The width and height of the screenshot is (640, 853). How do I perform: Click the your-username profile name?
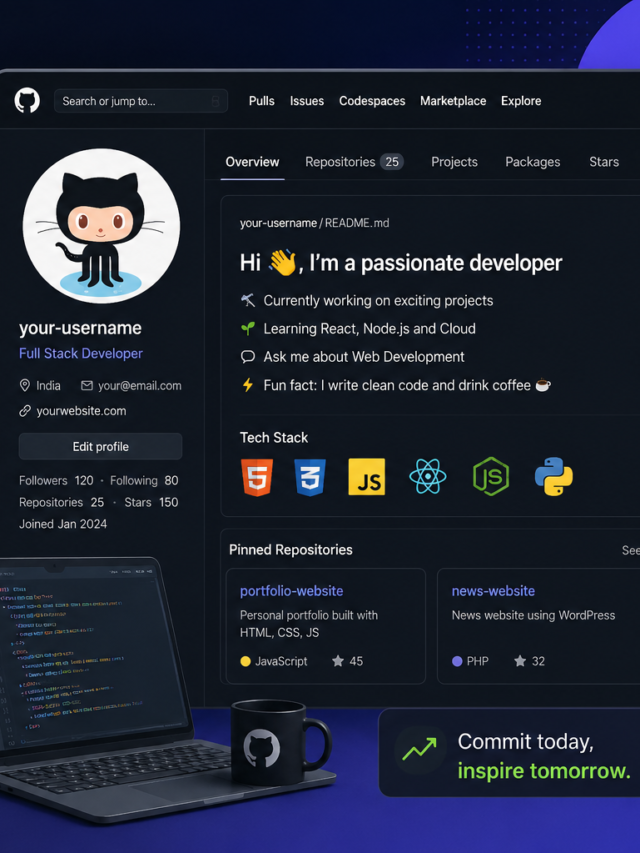(x=81, y=328)
